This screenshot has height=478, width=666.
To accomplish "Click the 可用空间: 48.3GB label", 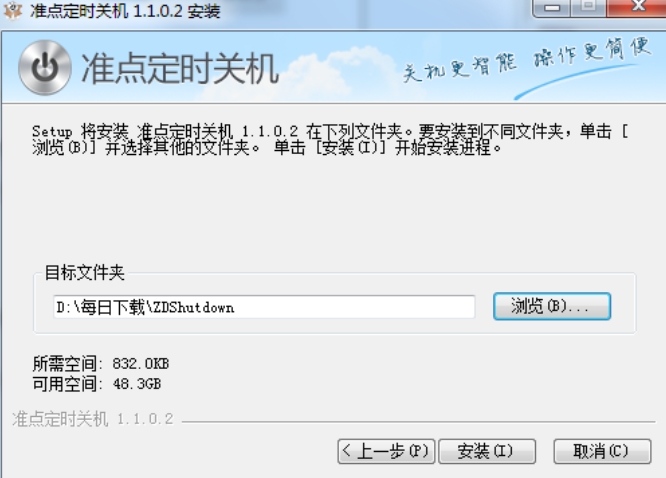I will click(97, 384).
